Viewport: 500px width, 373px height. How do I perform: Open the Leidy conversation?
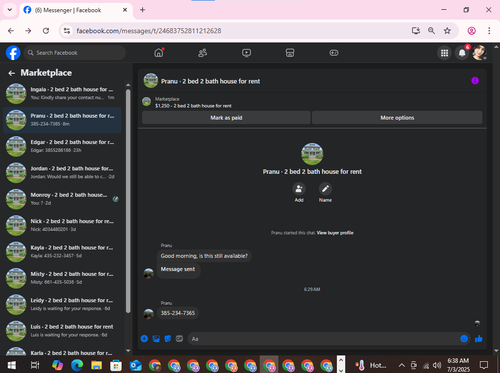(x=62, y=304)
